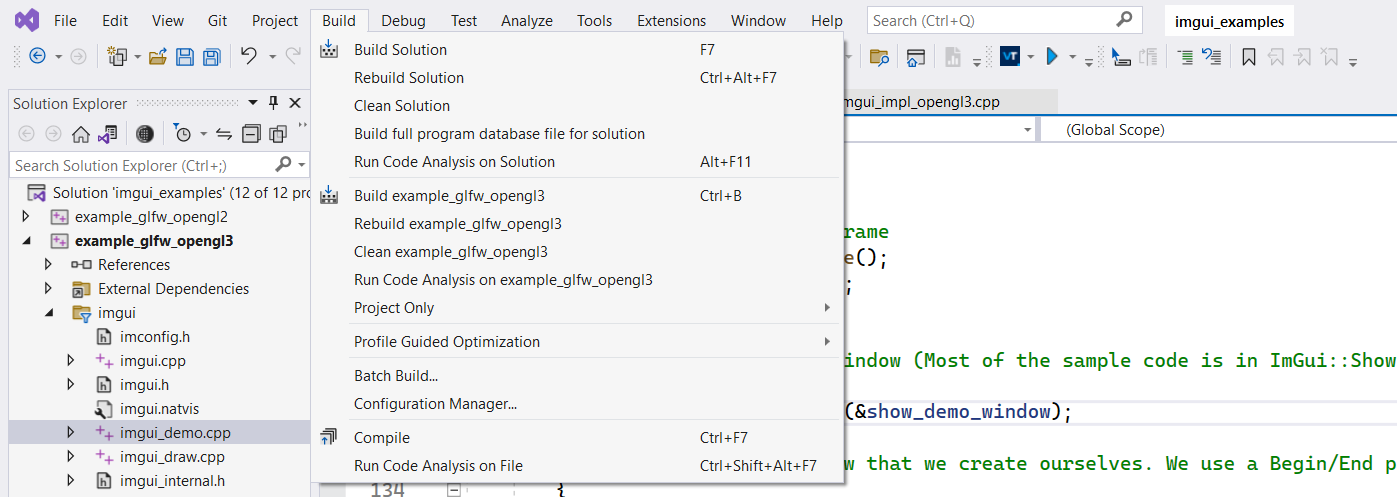Expand the imgui.cpp file node
The image size is (1397, 497).
coord(70,361)
